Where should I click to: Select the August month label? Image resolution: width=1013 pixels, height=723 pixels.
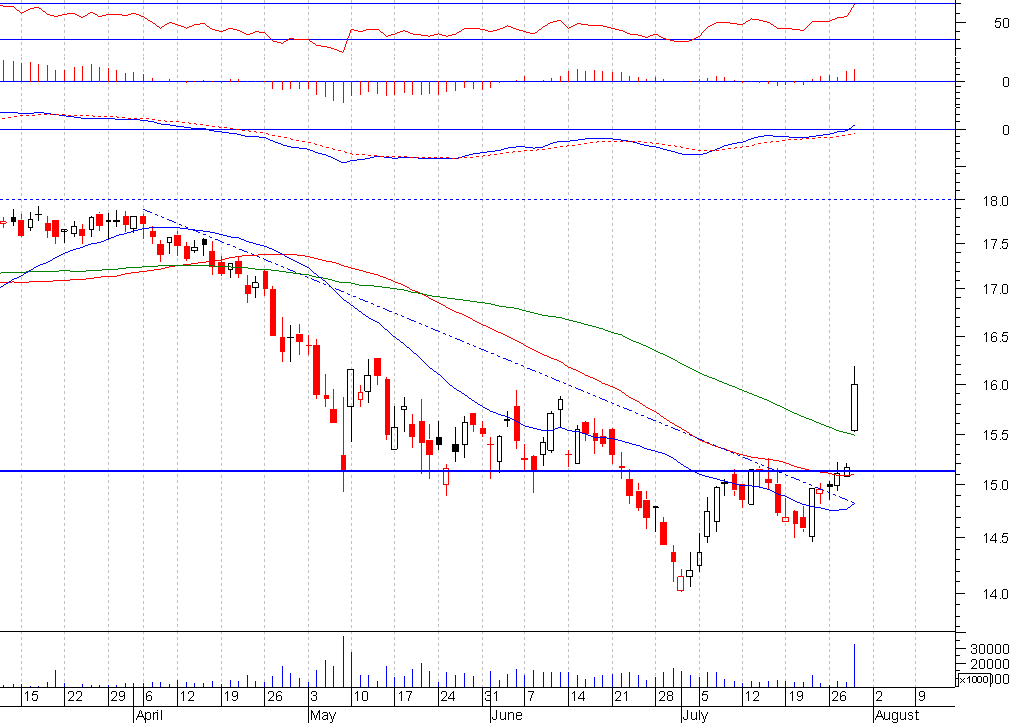[x=896, y=715]
